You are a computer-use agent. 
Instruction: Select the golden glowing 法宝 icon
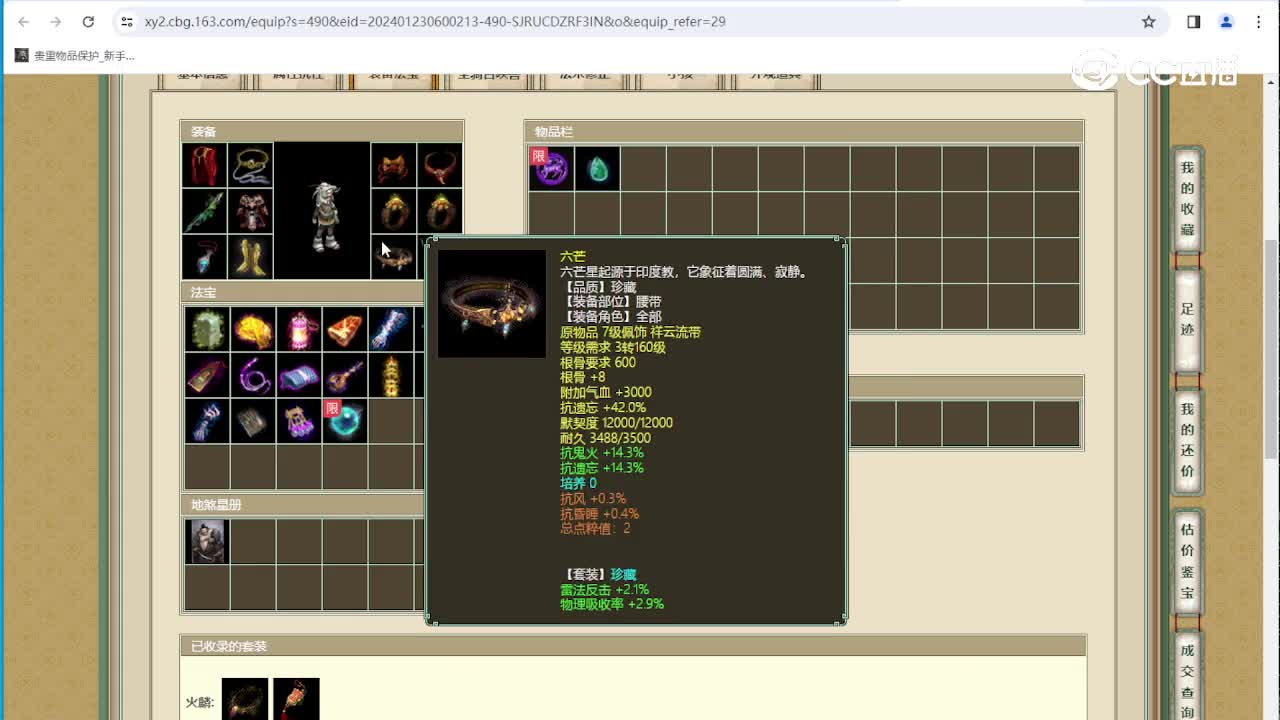click(x=253, y=329)
